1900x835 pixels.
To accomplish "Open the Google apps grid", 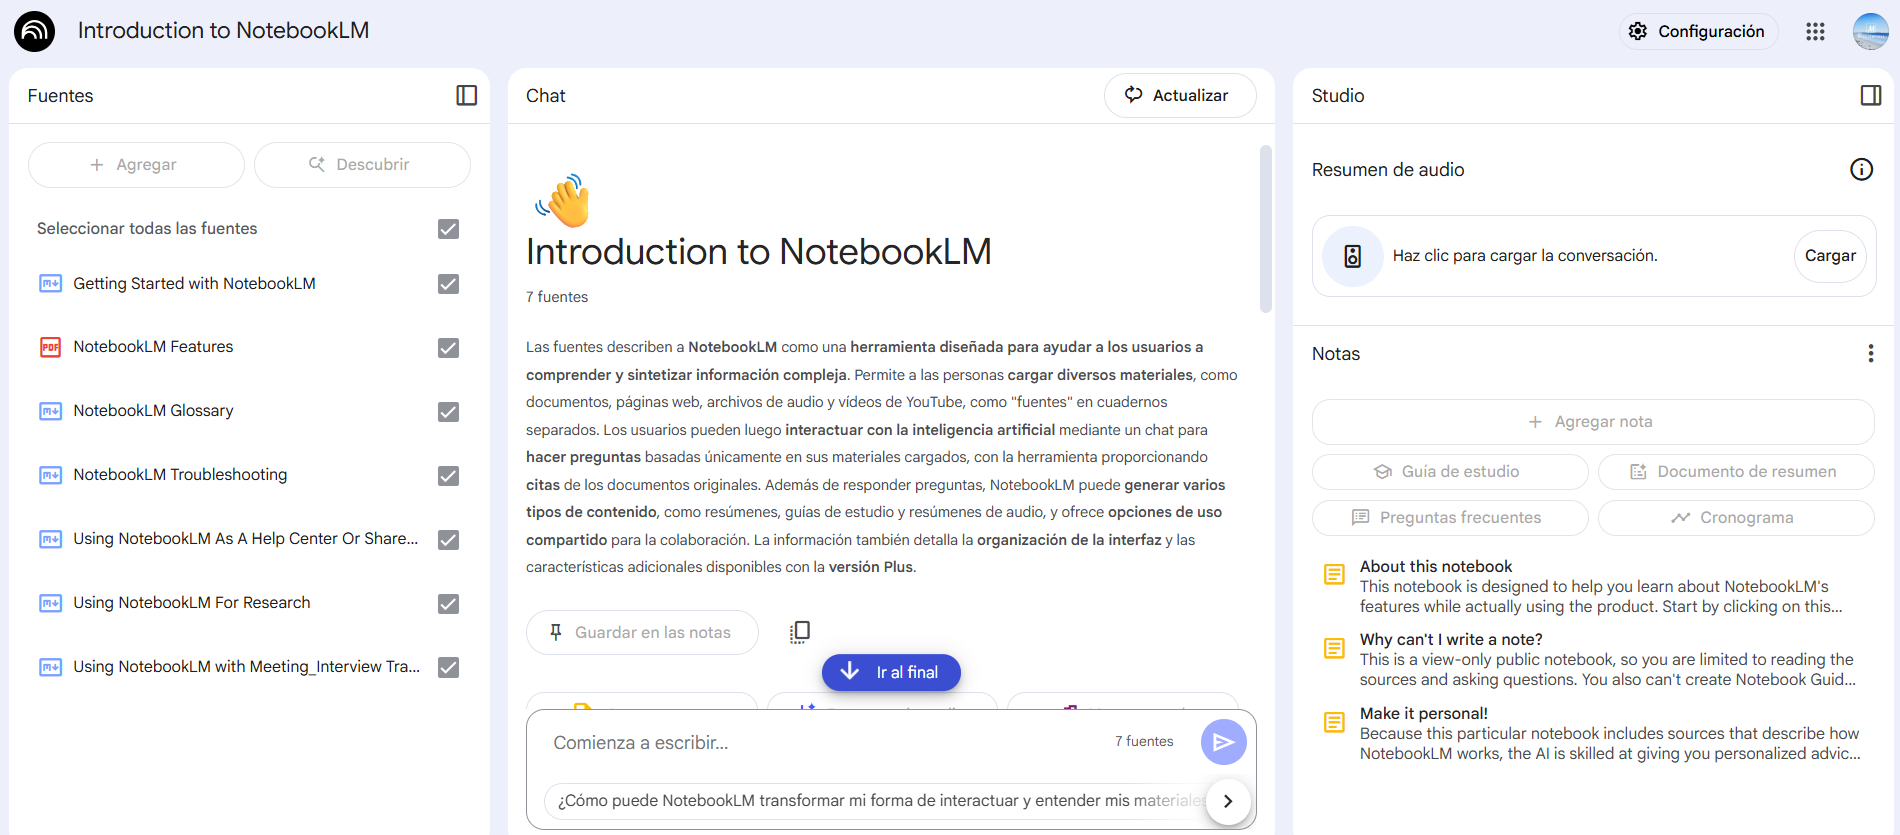I will click(x=1815, y=31).
